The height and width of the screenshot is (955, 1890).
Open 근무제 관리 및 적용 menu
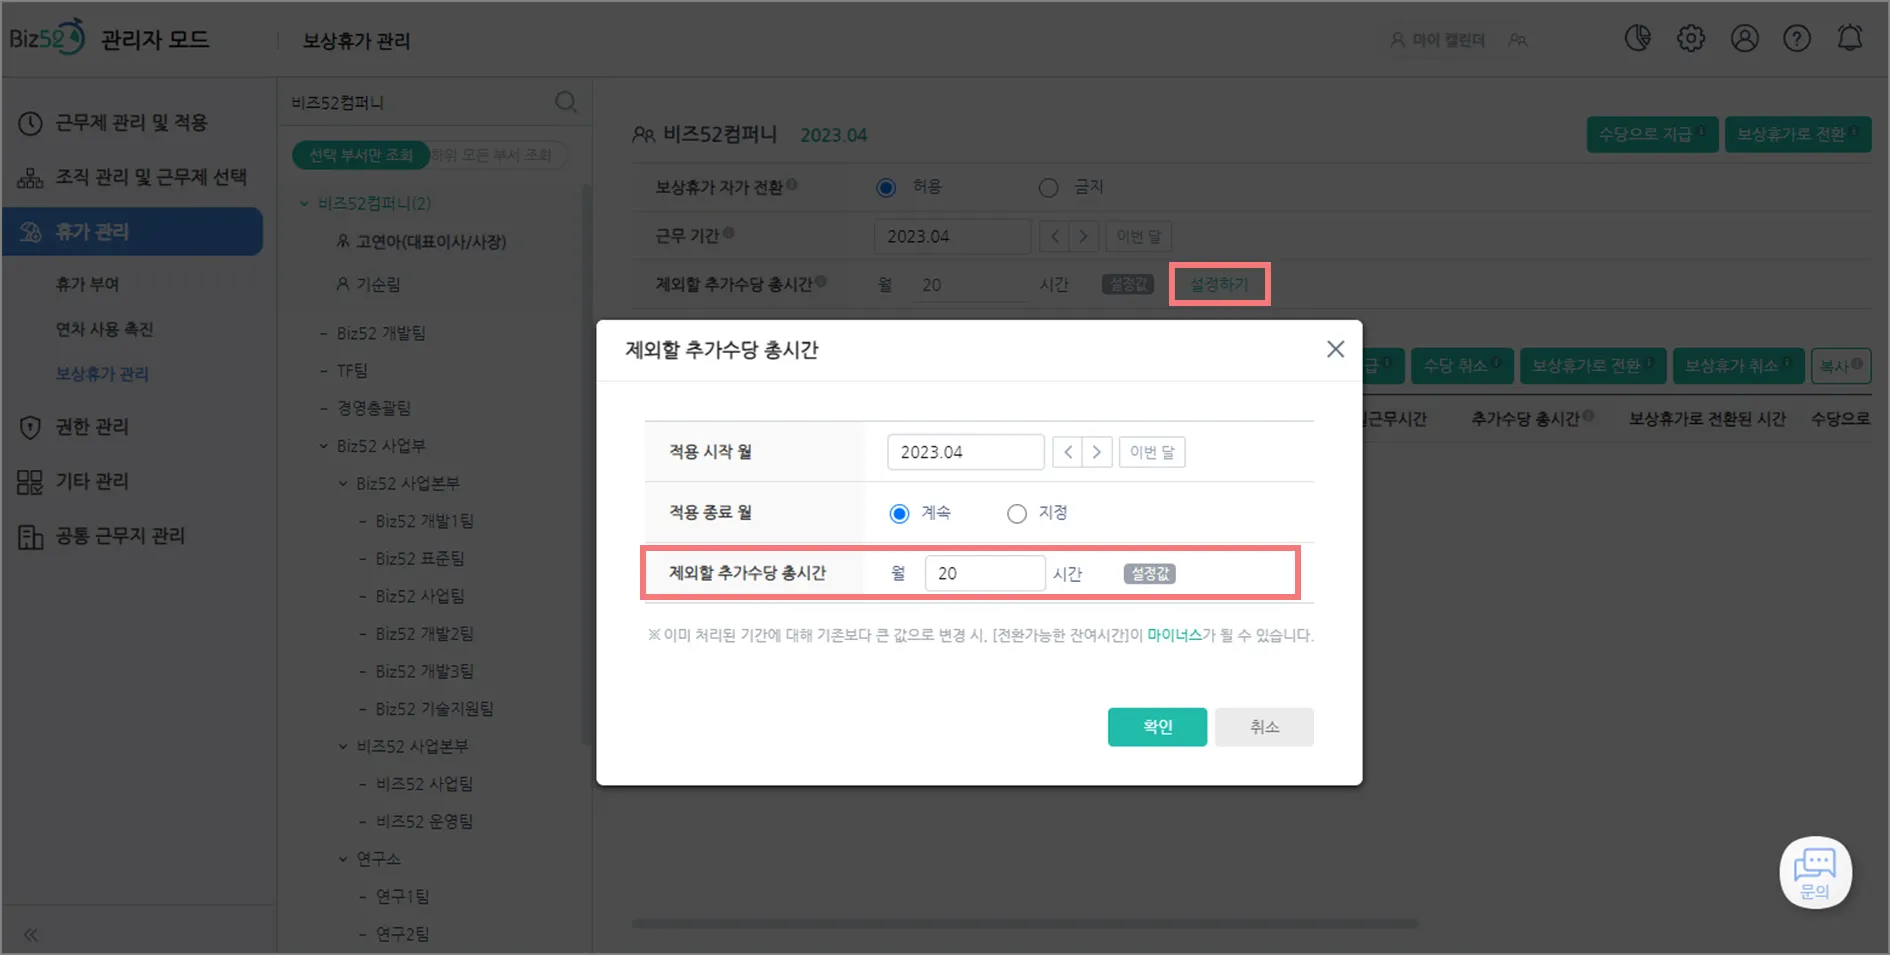[132, 122]
